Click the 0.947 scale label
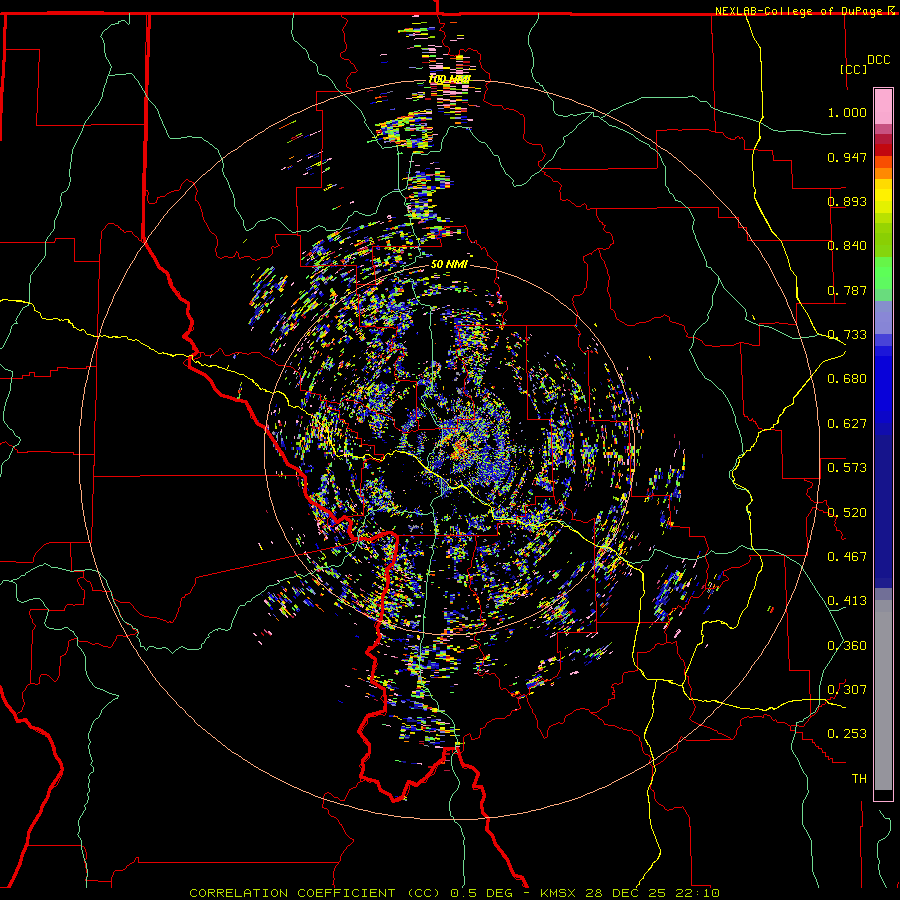Screen dimensions: 900x900 click(847, 157)
